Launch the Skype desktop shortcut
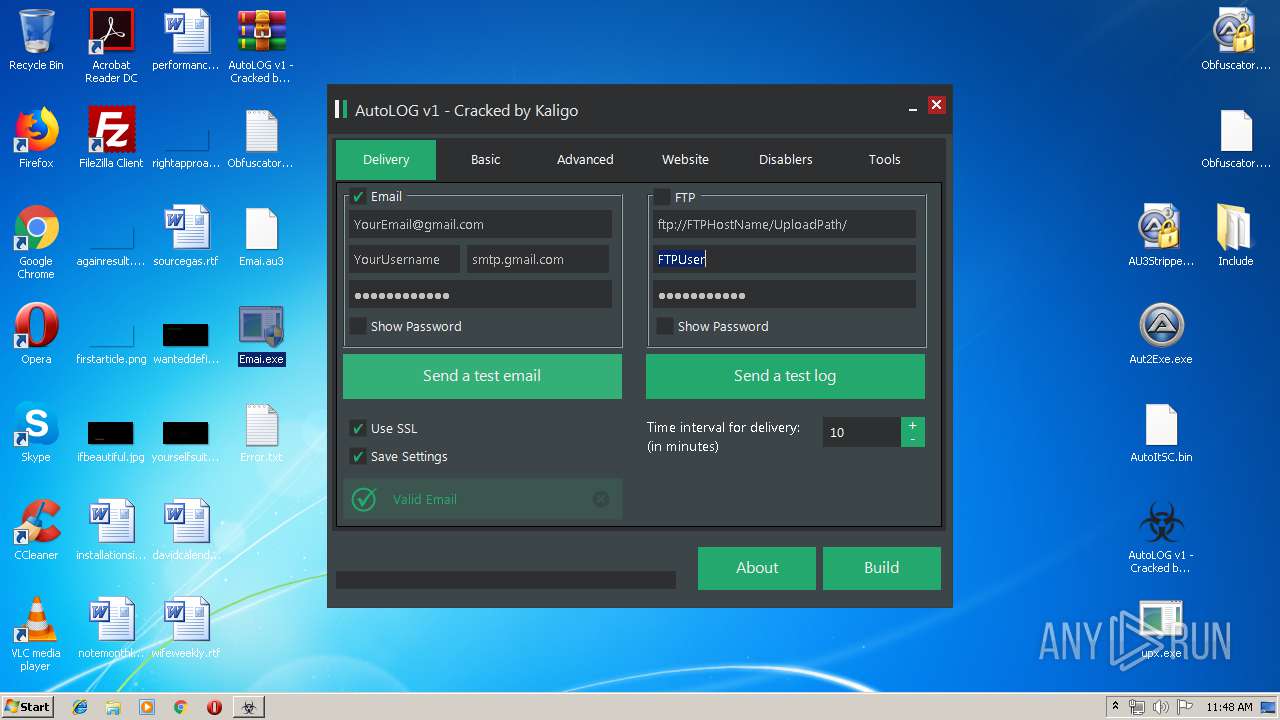 (36, 432)
